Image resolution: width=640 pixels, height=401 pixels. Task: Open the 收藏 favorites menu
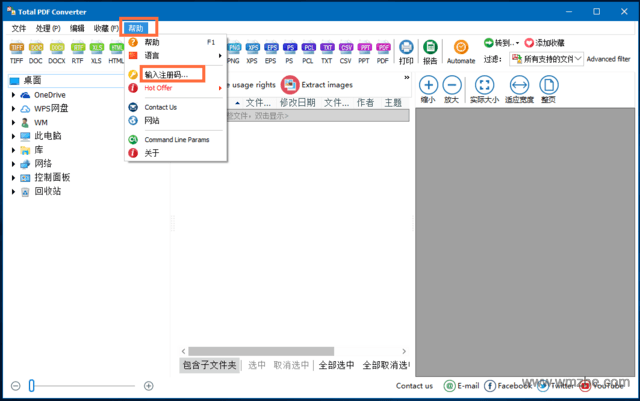click(x=106, y=28)
